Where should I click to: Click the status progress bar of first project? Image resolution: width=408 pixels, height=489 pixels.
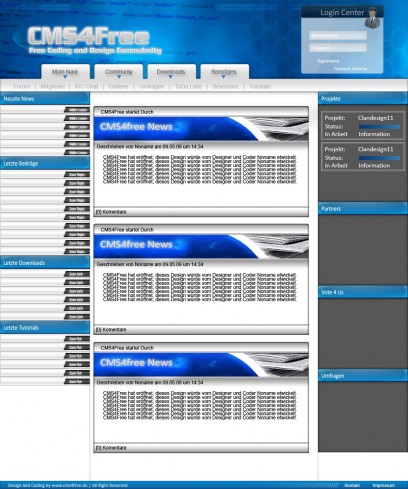[x=379, y=127]
